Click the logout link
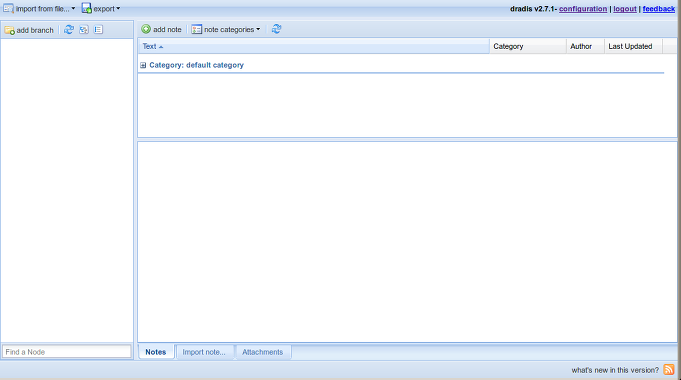 click(625, 9)
